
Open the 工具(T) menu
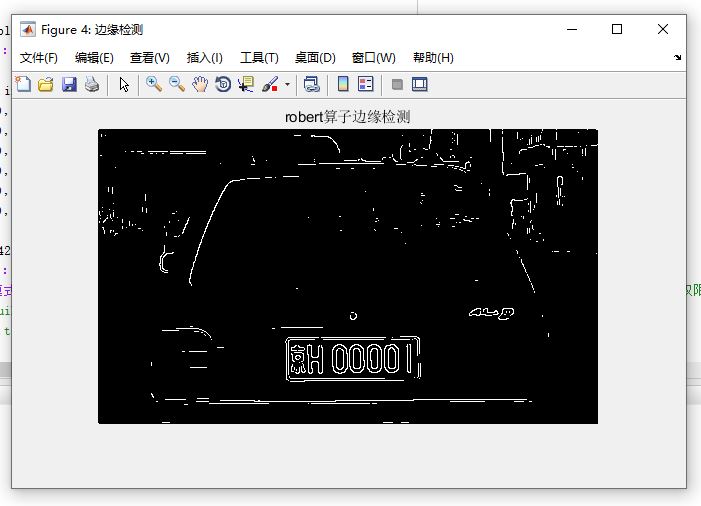259,58
